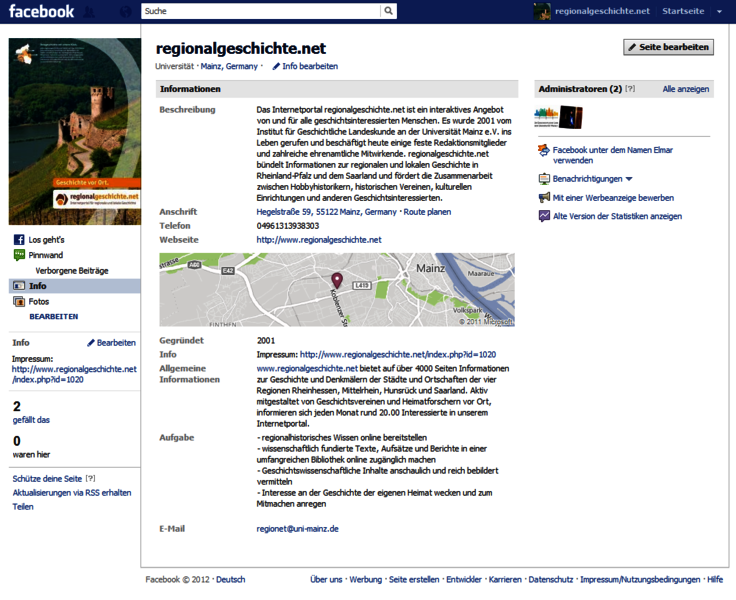The image size is (736, 600).
Task: Click the megaphone Werbeanzeige icon
Action: [544, 198]
